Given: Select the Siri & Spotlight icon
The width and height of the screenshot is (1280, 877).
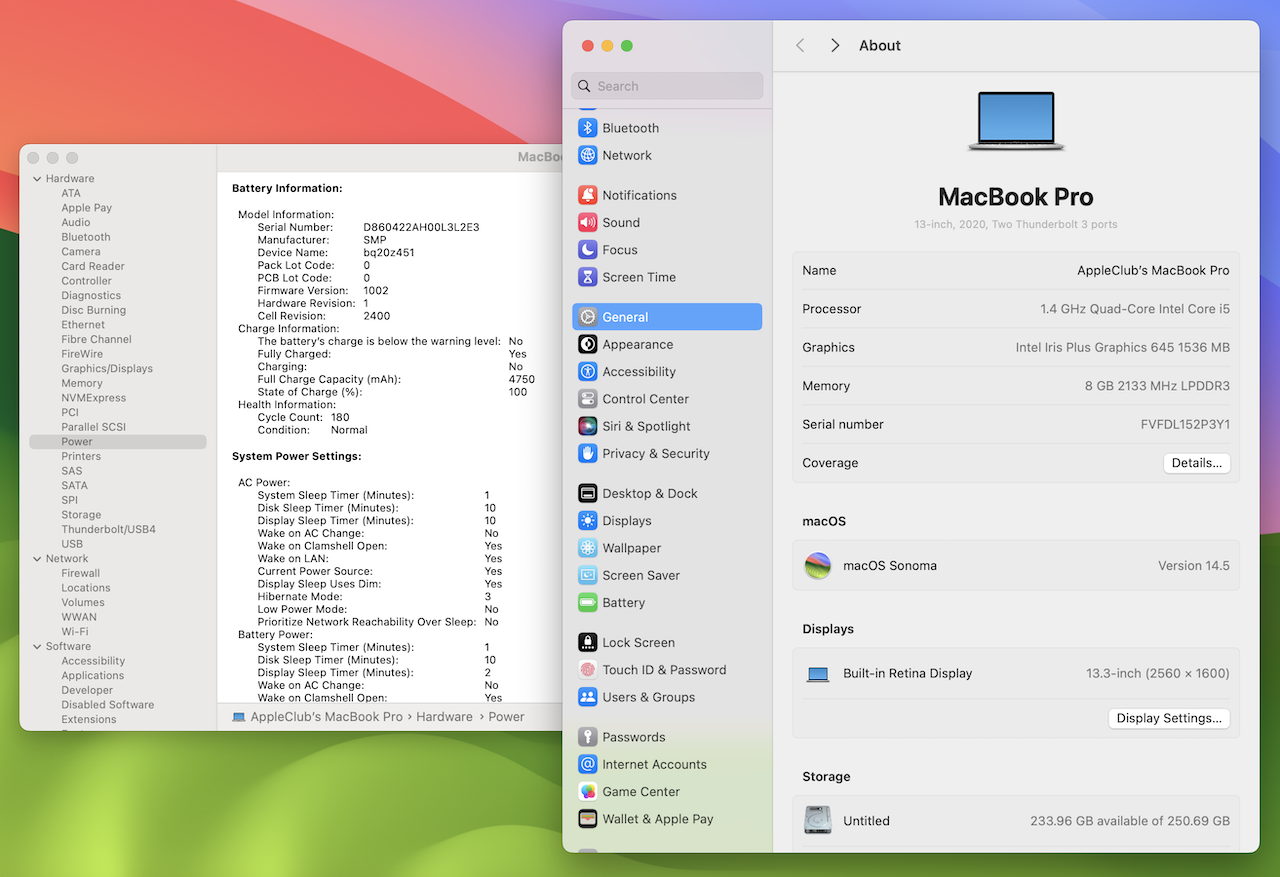Looking at the screenshot, I should [588, 426].
